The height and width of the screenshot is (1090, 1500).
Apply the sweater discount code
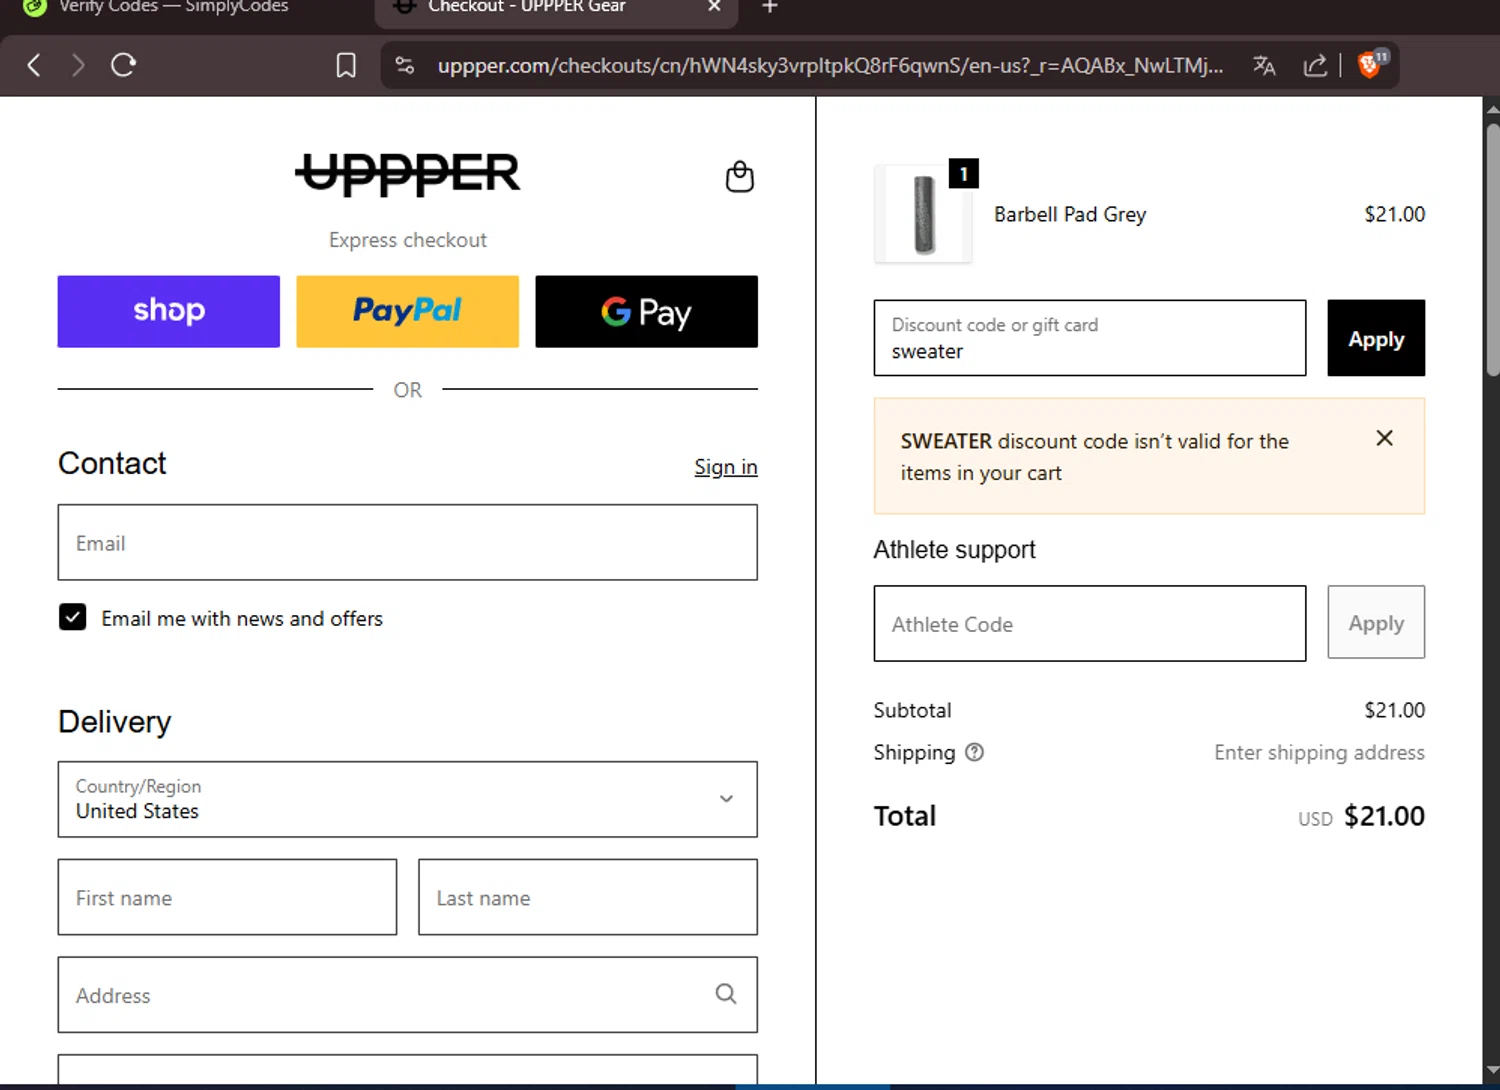click(x=1376, y=338)
